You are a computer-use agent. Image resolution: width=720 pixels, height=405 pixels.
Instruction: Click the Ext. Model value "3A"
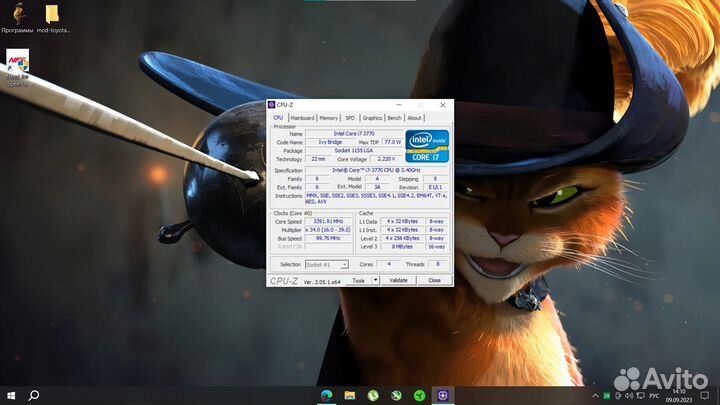(x=377, y=187)
